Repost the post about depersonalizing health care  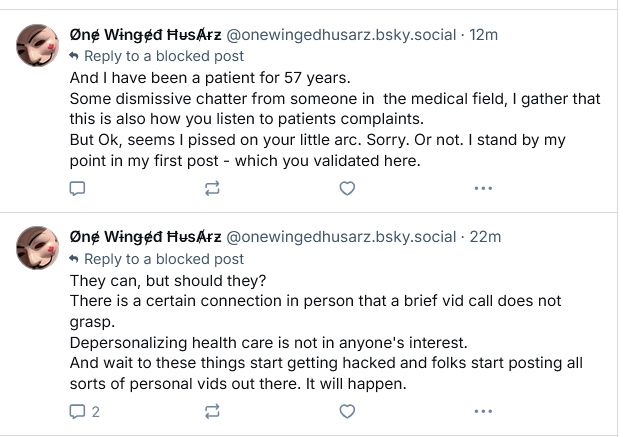[211, 411]
